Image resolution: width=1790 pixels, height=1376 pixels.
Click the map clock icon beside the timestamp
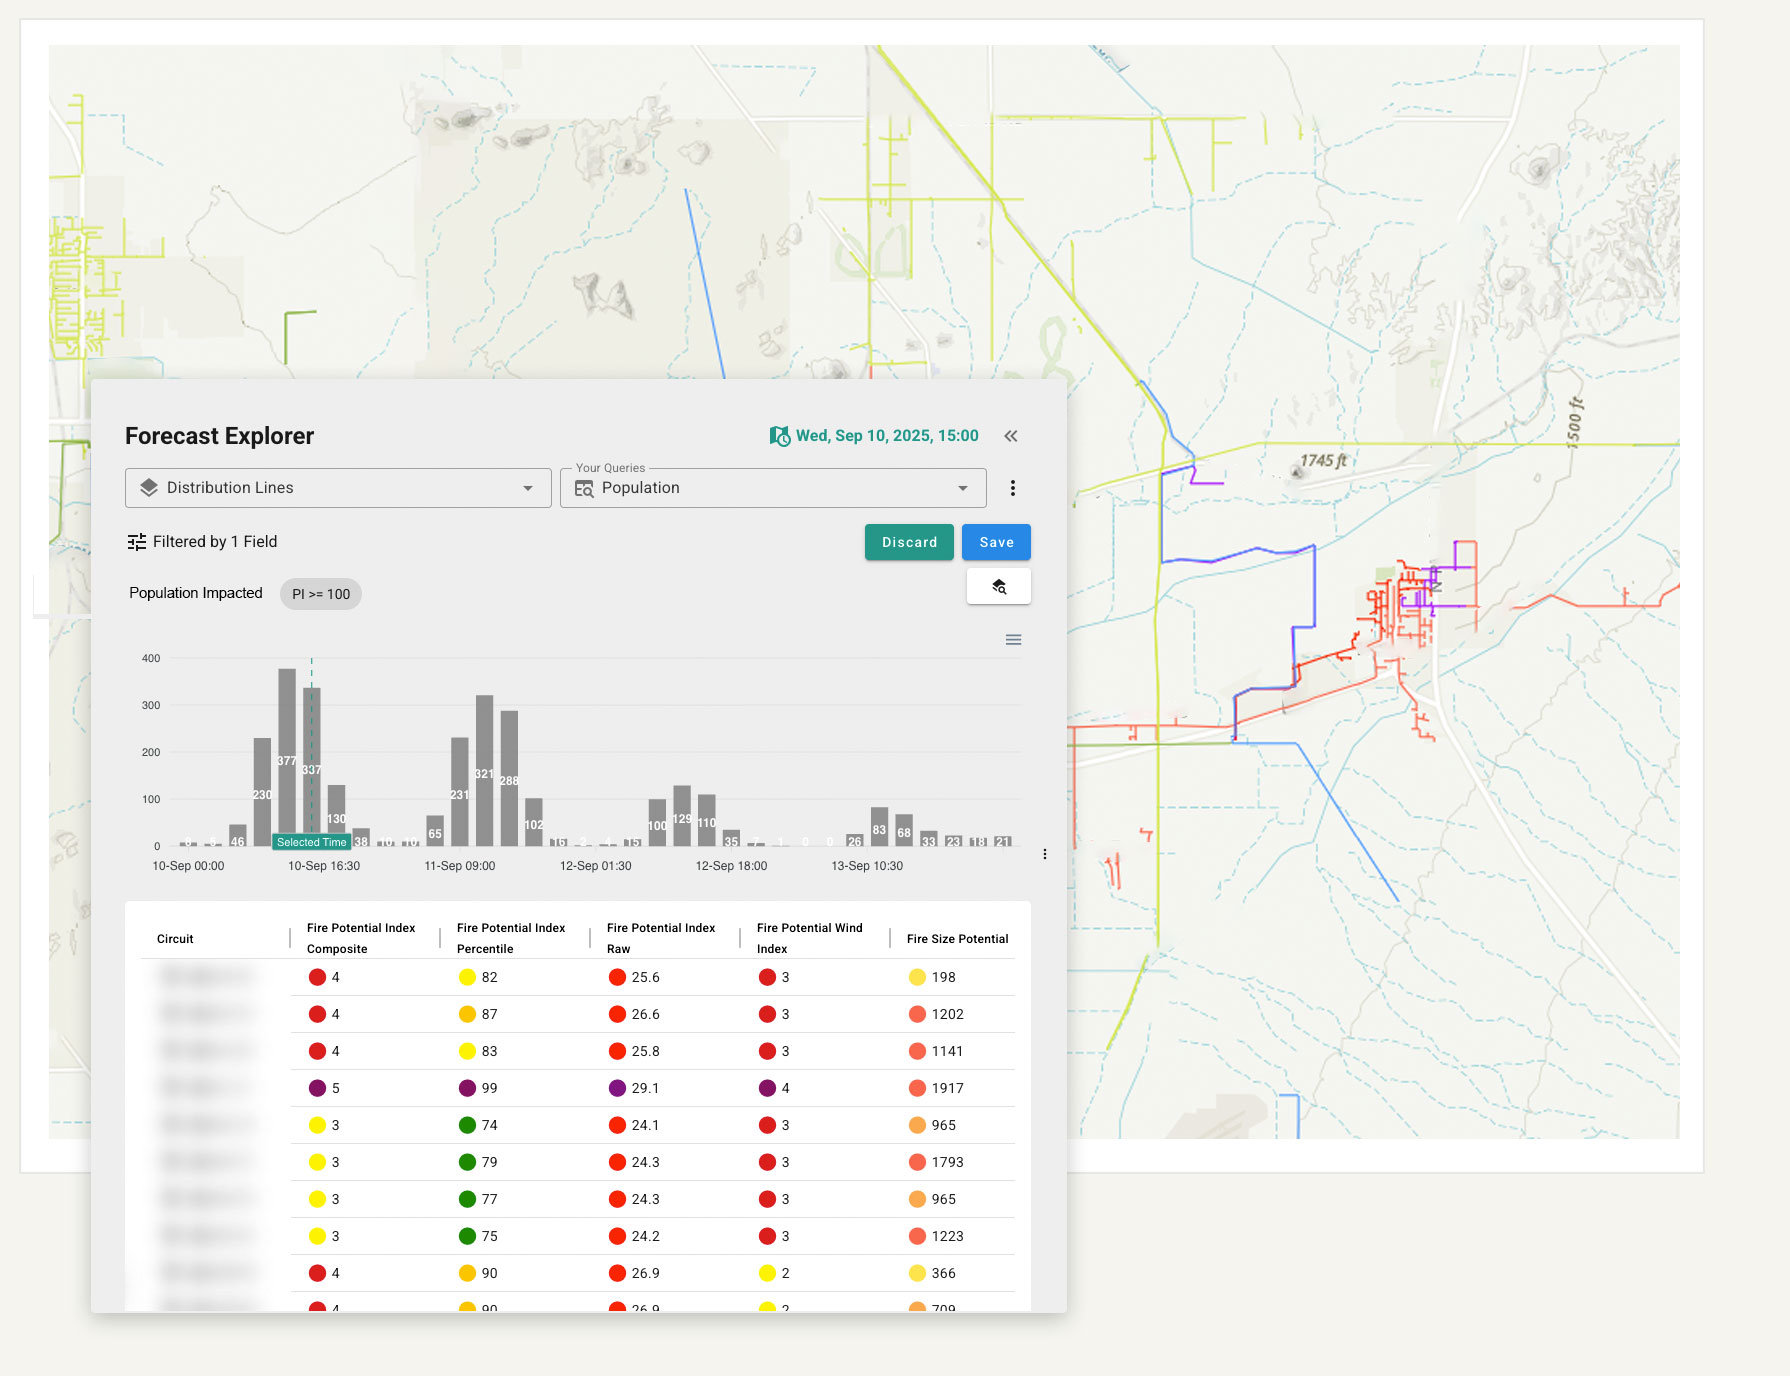coord(779,435)
